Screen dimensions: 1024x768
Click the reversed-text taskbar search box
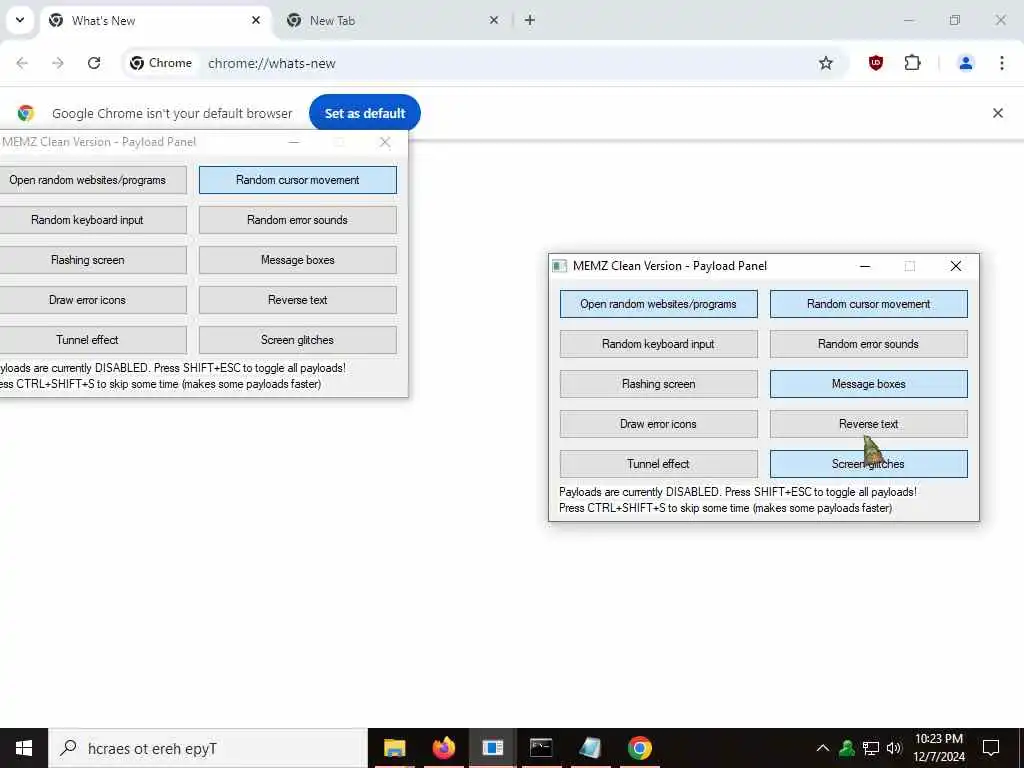208,748
